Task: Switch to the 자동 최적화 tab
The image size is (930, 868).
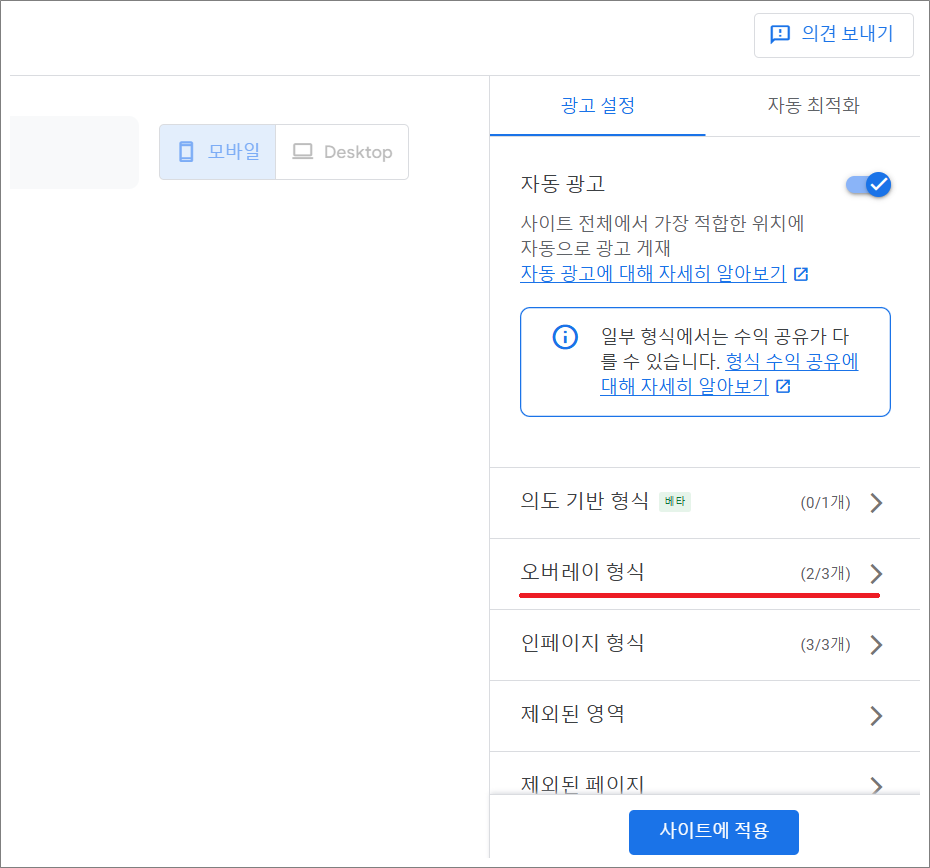Action: pyautogui.click(x=813, y=106)
